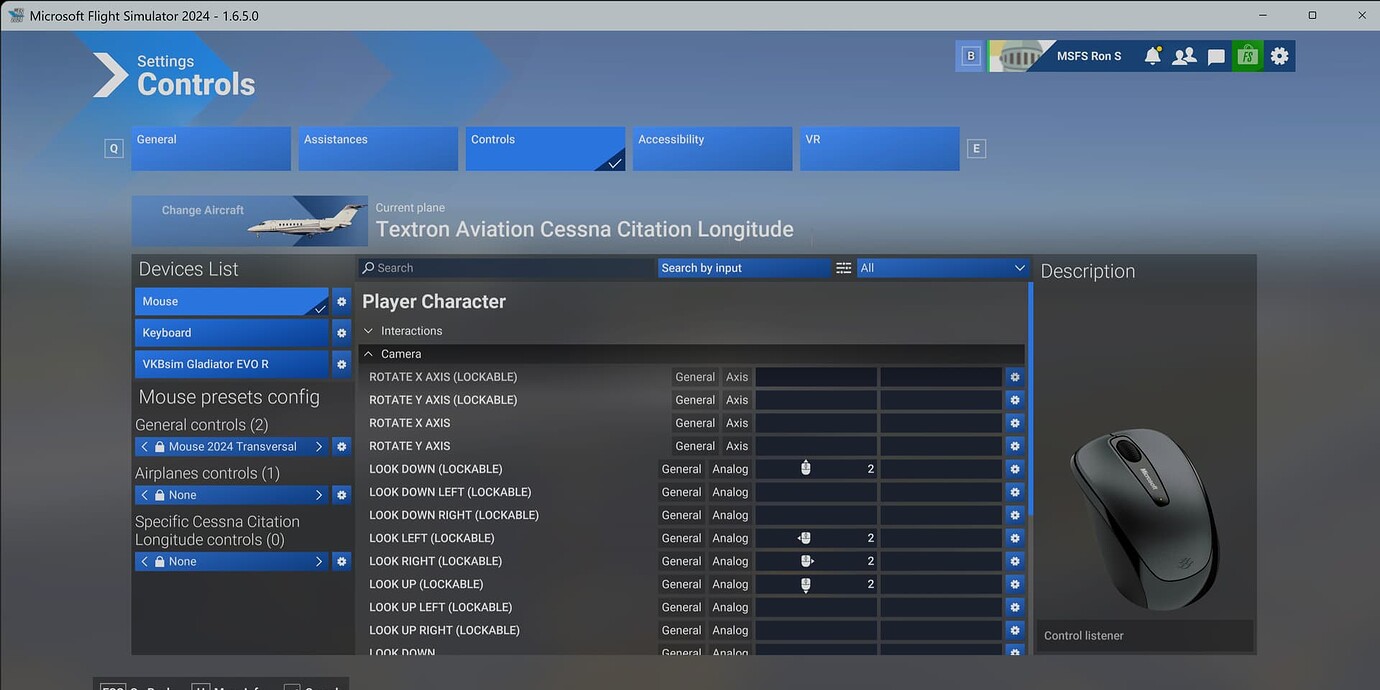Open gear for Specific Cessna Citation Longitude preset
Viewport: 1380px width, 690px height.
(x=341, y=562)
